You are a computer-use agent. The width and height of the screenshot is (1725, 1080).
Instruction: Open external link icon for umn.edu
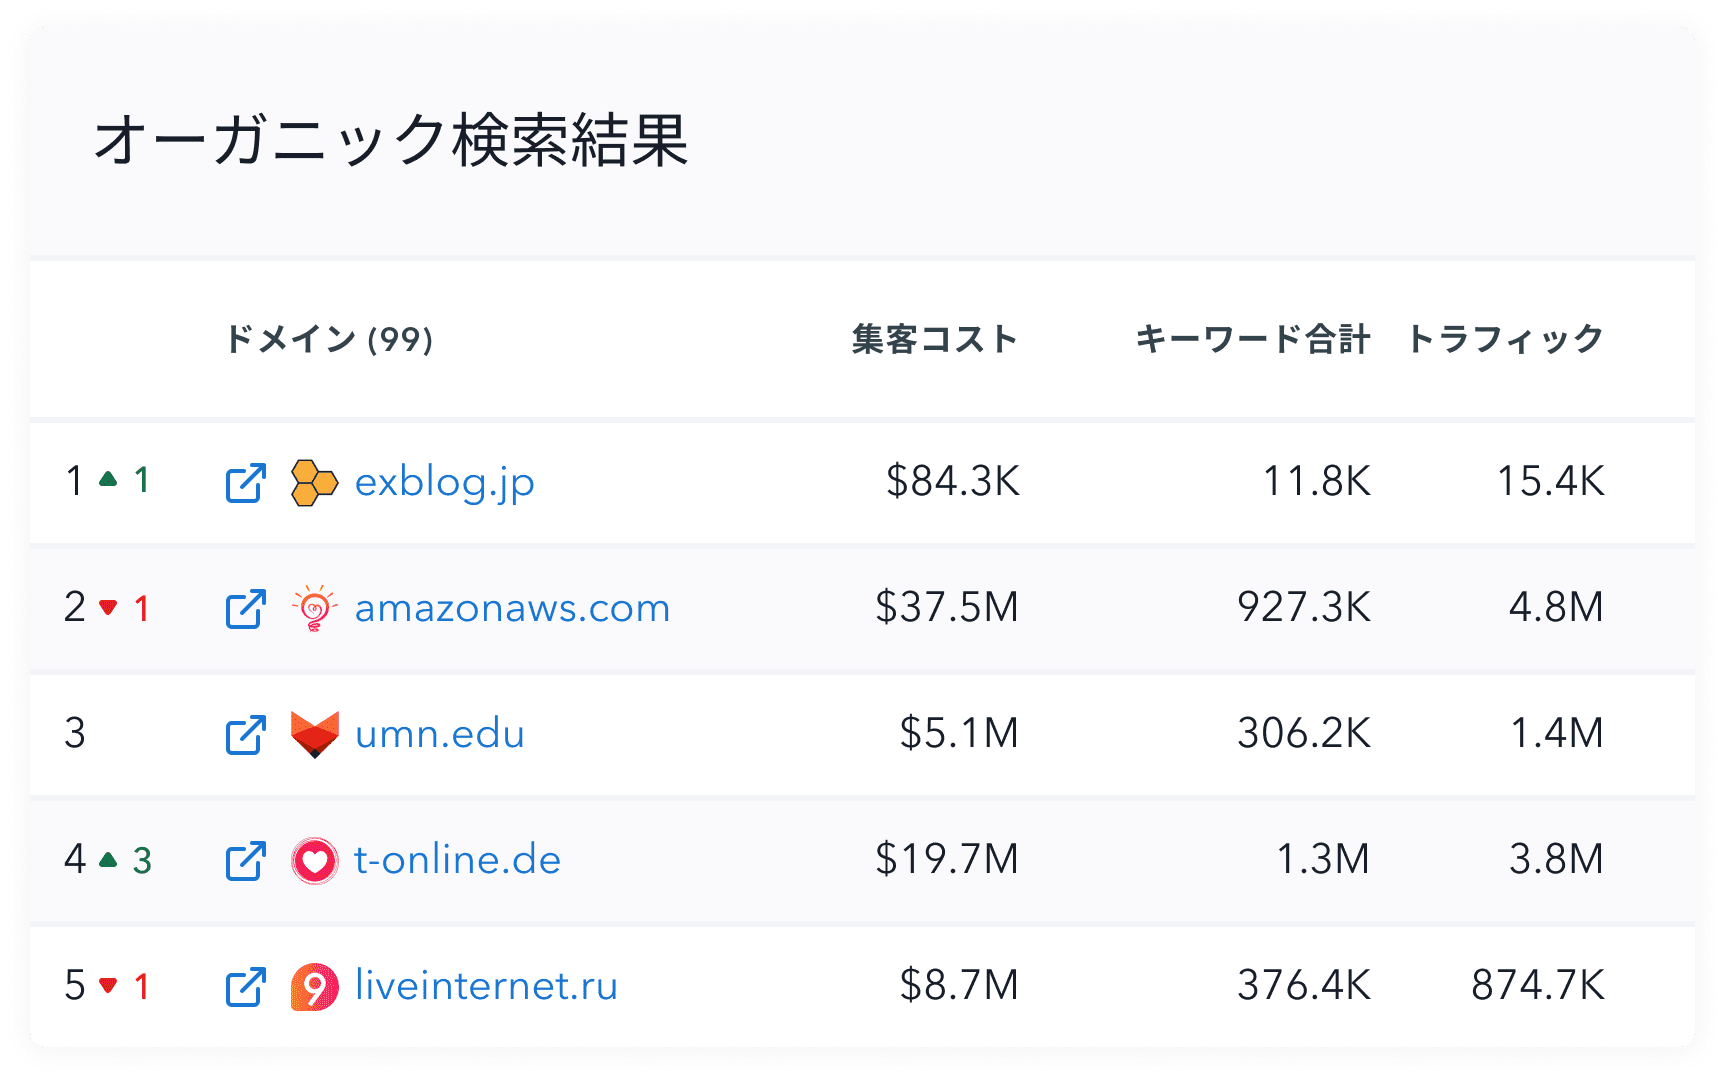tap(245, 735)
